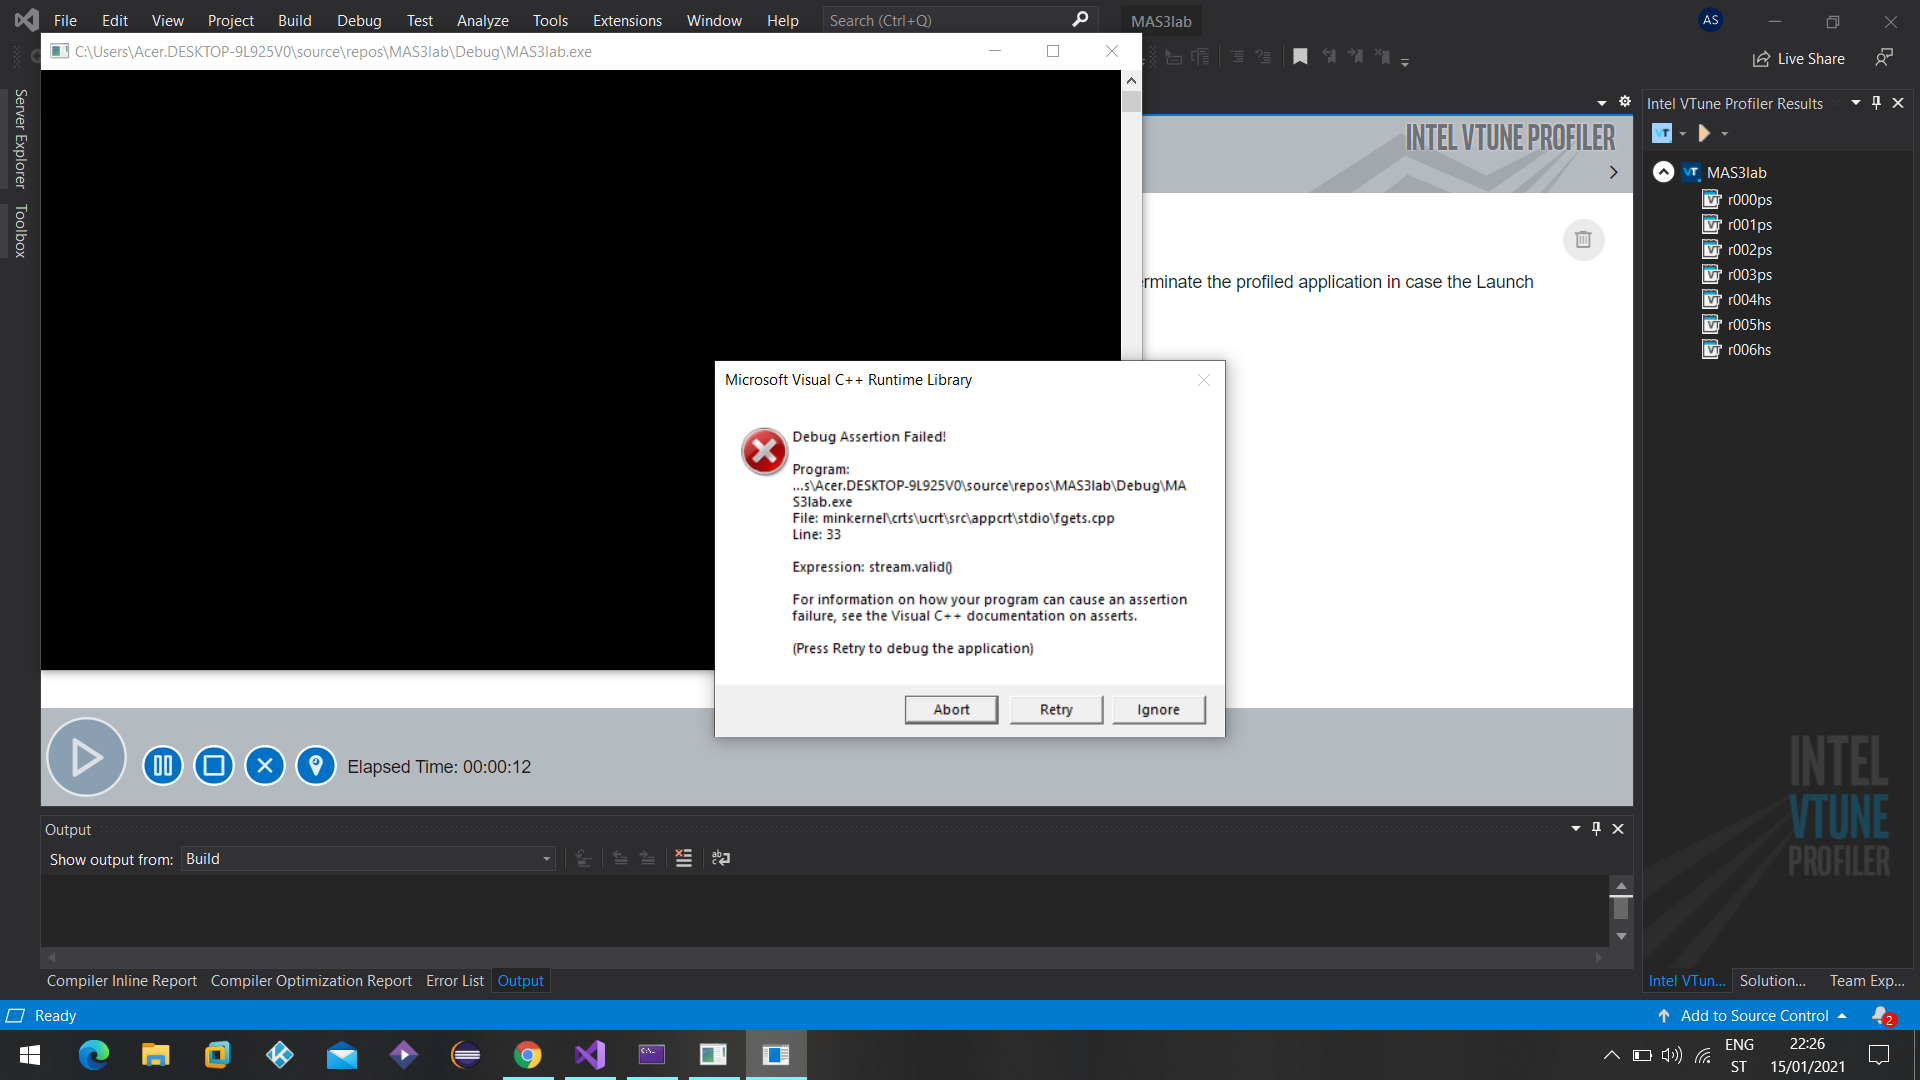Open the Windows action center

pyautogui.click(x=1879, y=1055)
